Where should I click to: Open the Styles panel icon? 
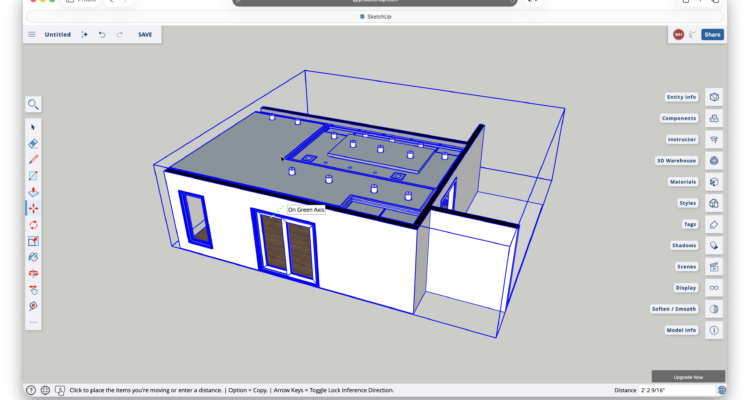point(714,203)
